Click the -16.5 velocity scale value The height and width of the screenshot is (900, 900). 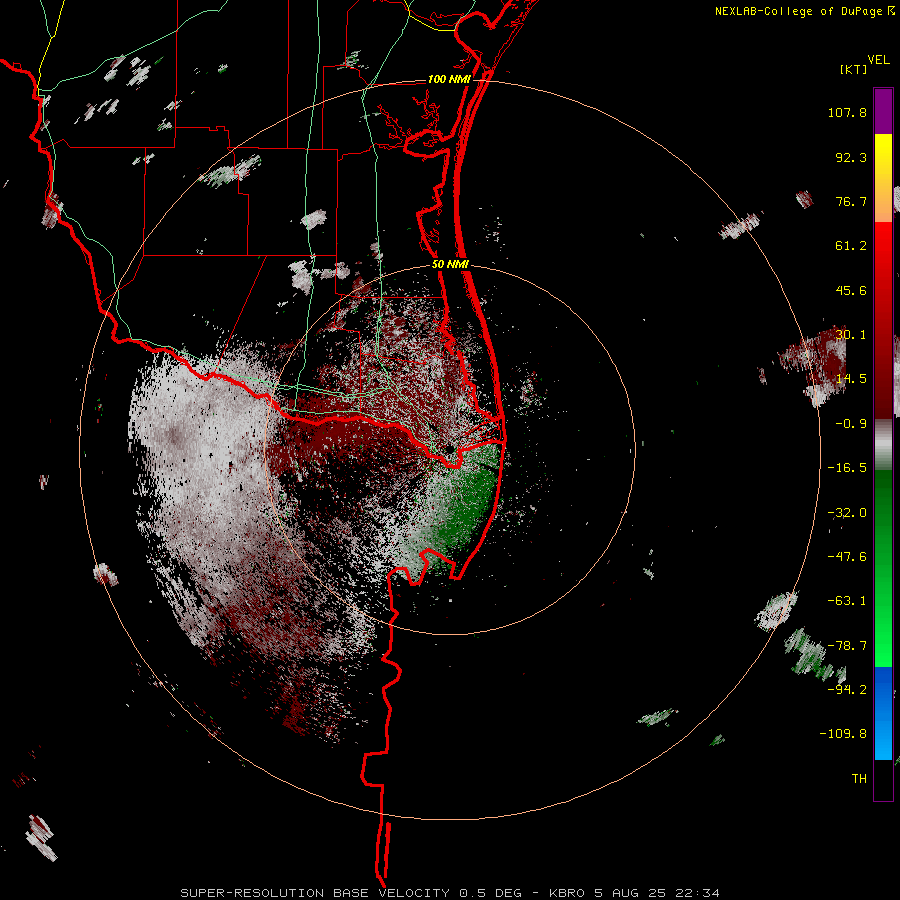[x=847, y=468]
